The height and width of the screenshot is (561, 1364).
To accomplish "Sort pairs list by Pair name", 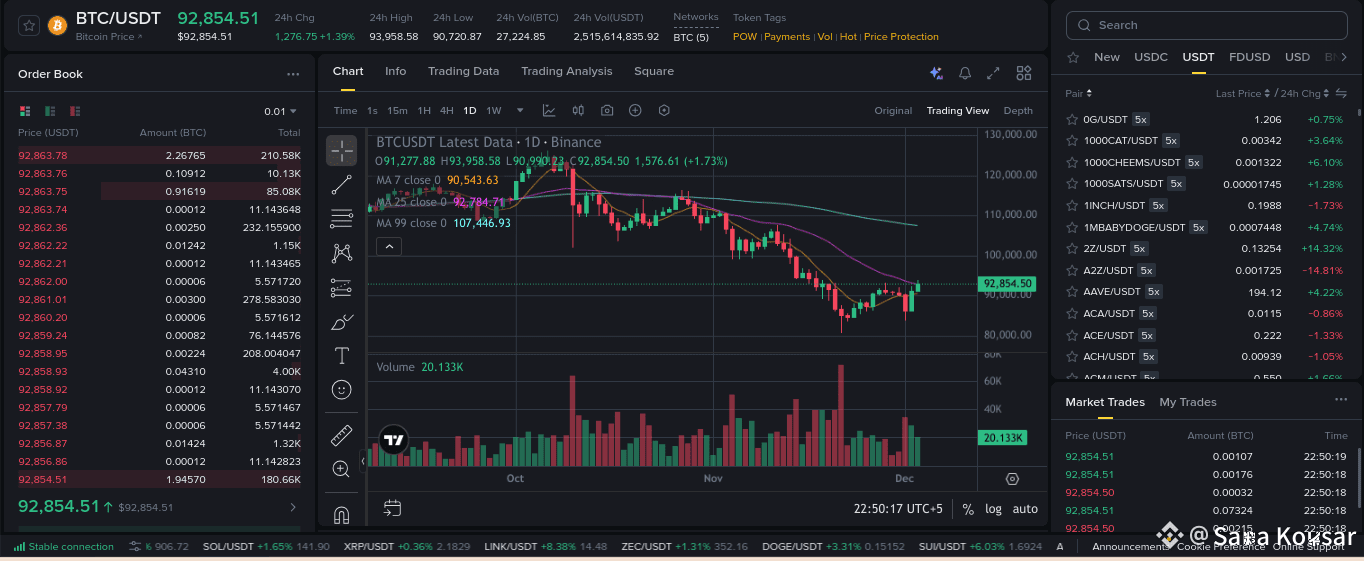I will (x=1079, y=93).
